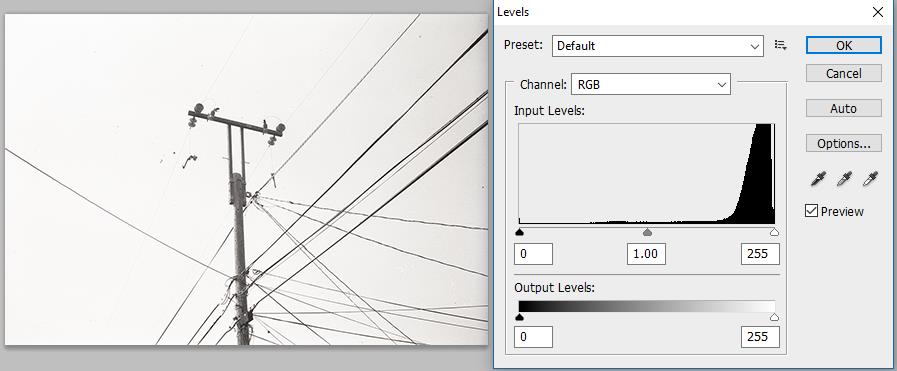Close the Levels dialog

tap(878, 12)
